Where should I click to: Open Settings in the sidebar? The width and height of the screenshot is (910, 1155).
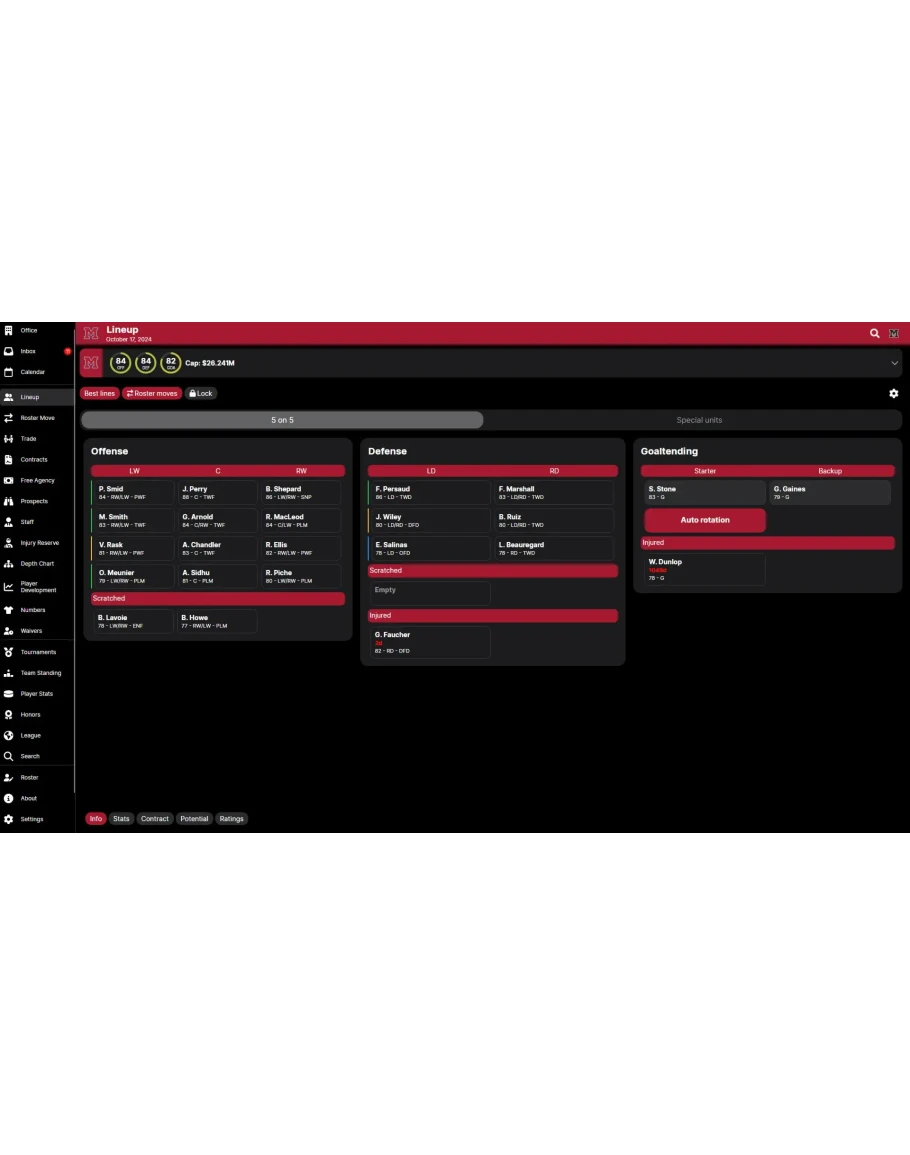pos(9,819)
